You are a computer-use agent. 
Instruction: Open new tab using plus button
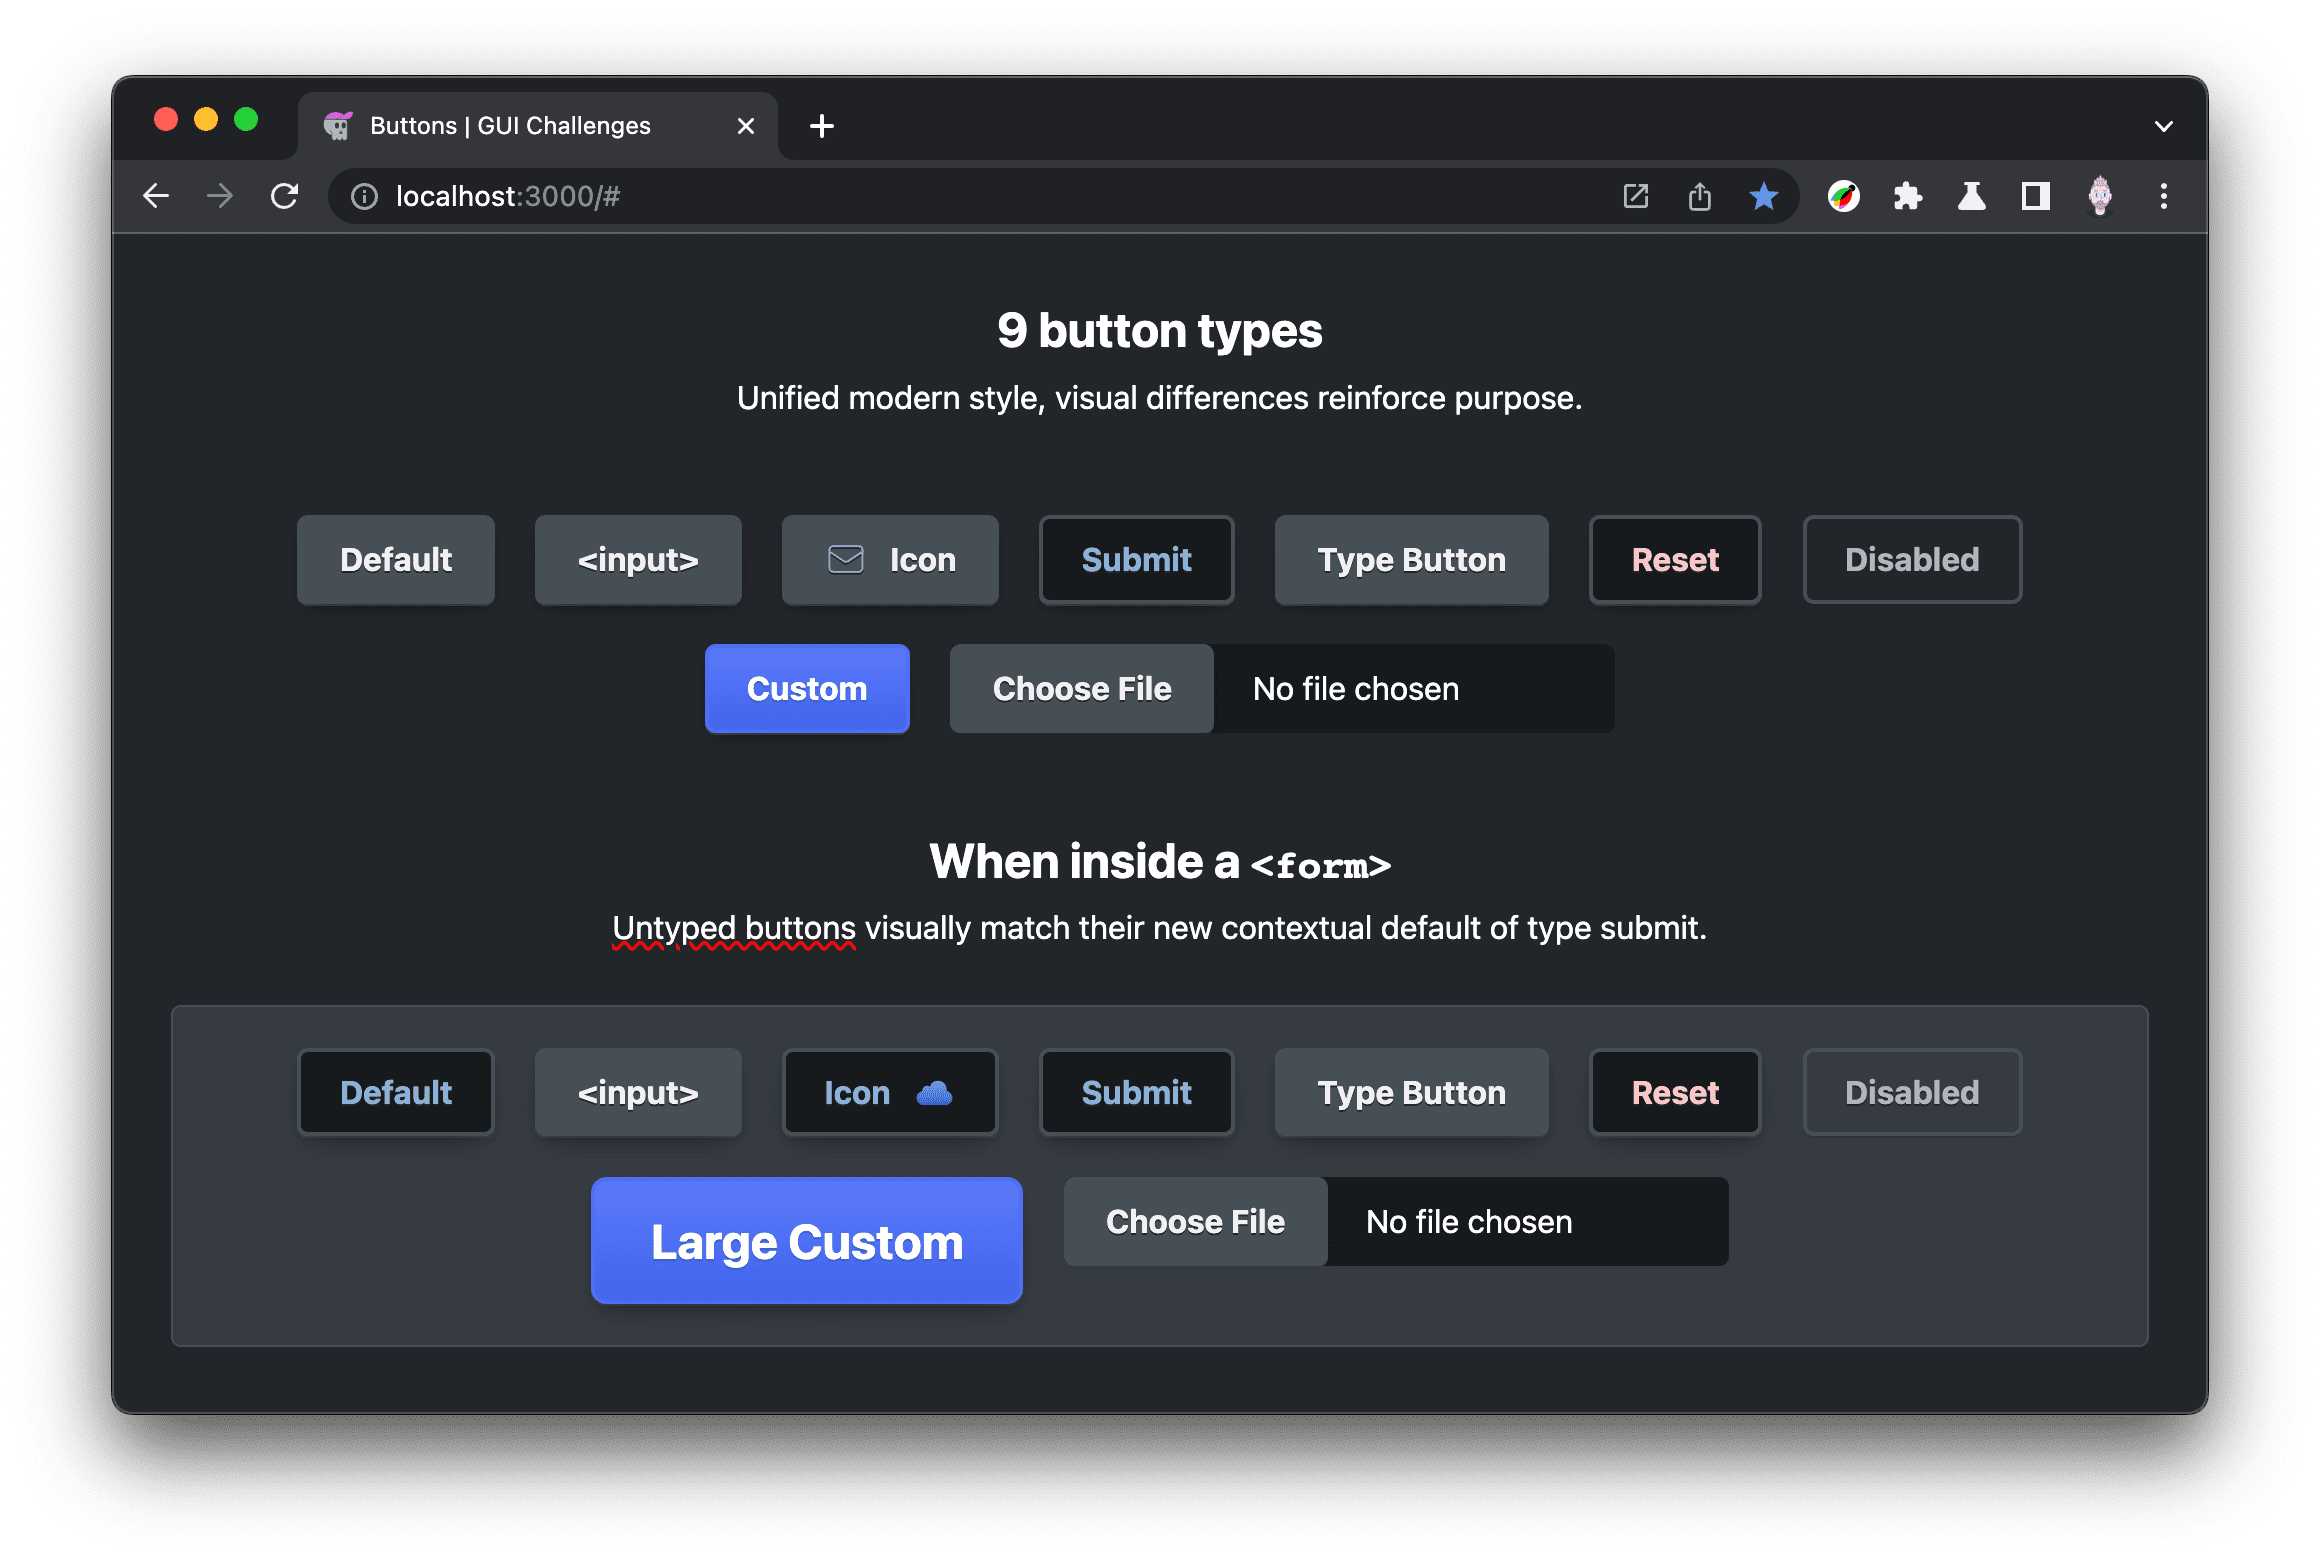click(824, 126)
